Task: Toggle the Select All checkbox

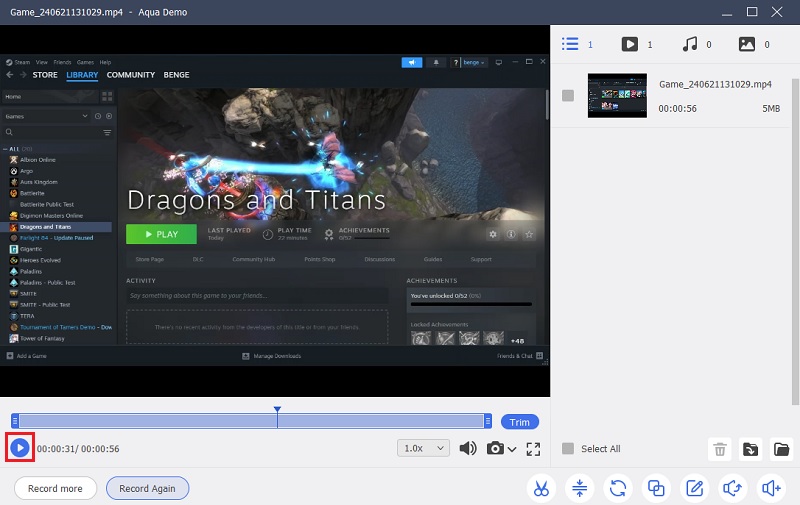Action: pos(568,448)
